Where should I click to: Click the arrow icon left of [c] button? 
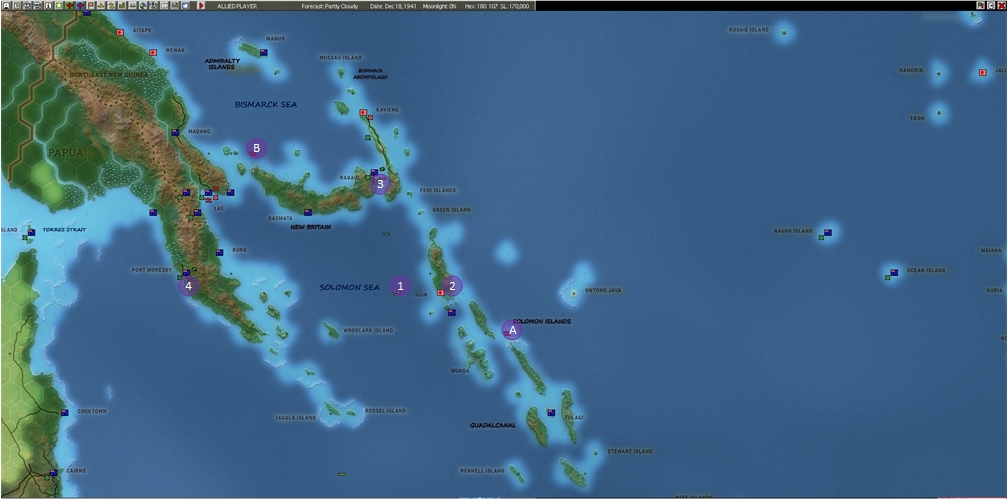click(980, 6)
